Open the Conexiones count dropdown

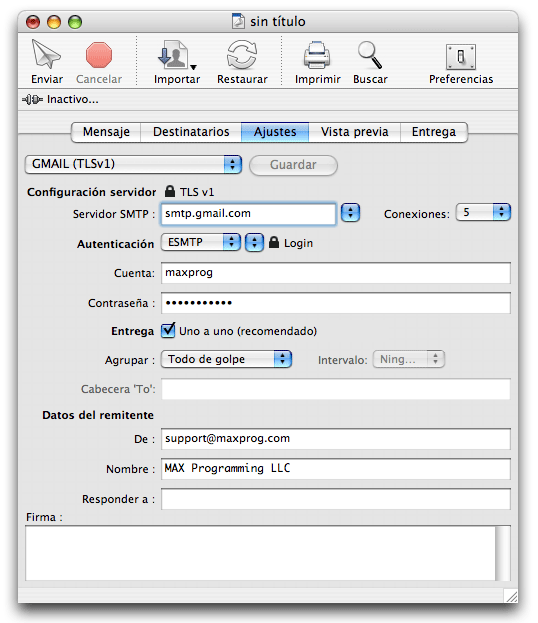(483, 212)
